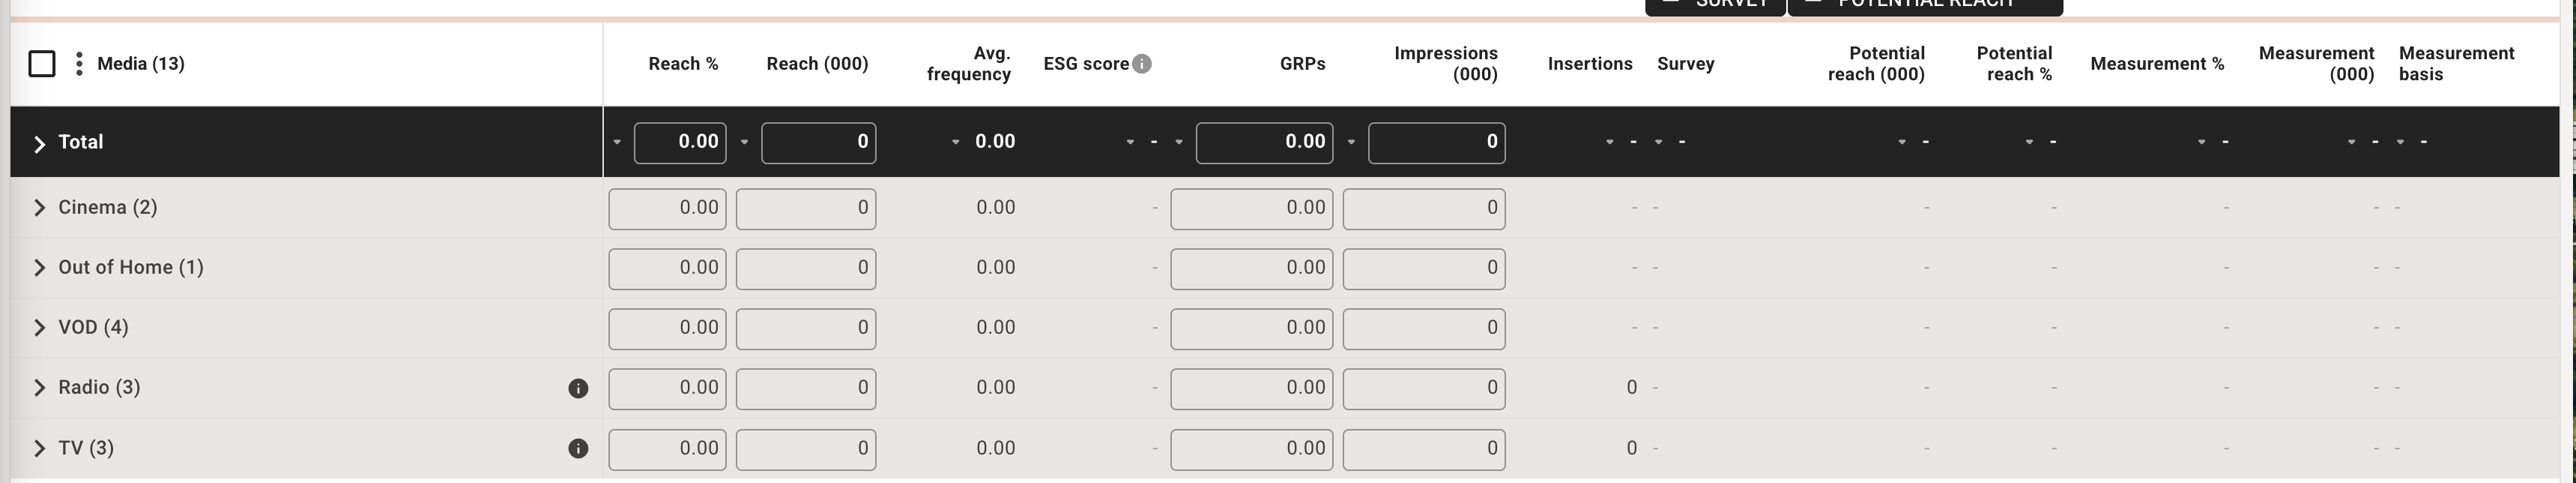Click the TV GRPs input field
The width and height of the screenshot is (2576, 483).
1251,449
